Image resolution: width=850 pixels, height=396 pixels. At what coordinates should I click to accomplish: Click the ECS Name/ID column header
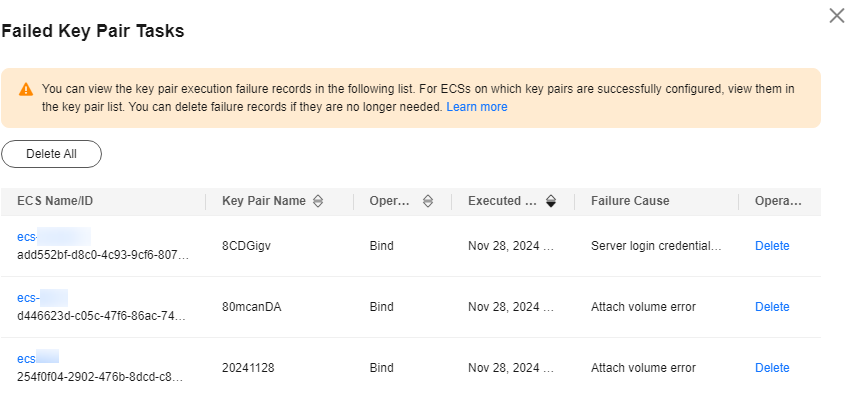(x=55, y=201)
